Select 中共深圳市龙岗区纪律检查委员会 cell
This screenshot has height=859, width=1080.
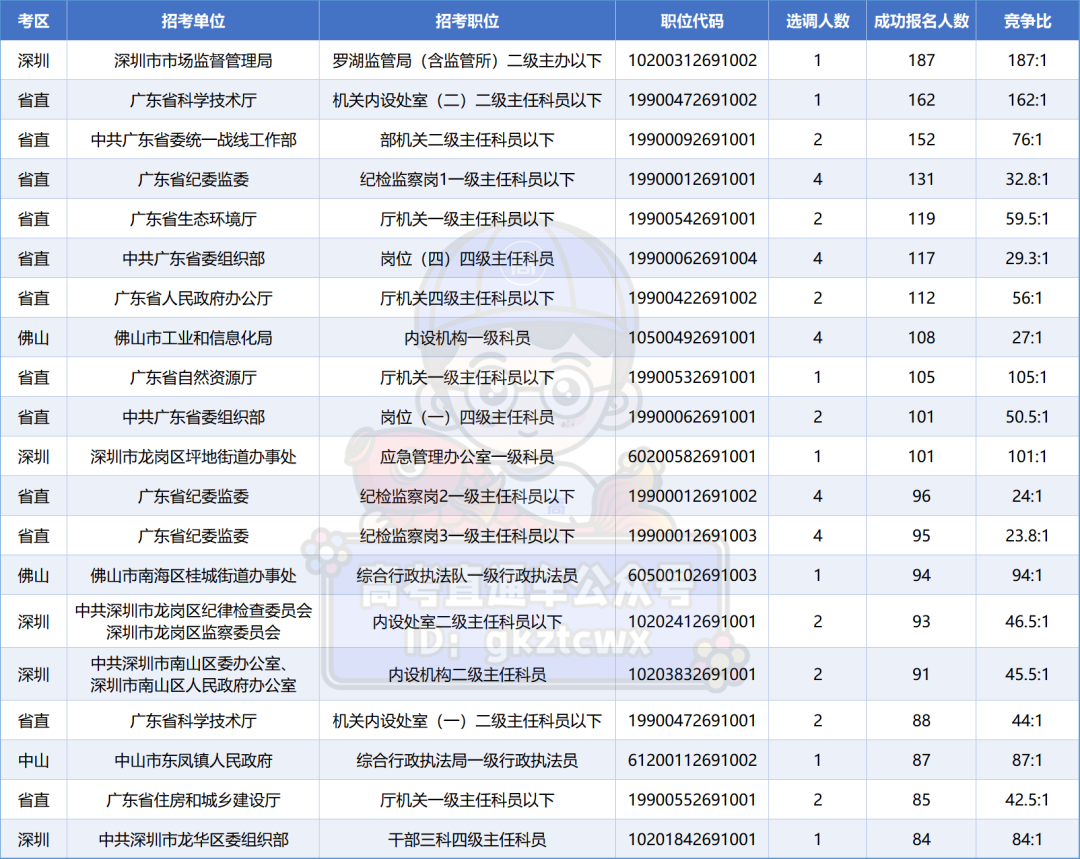(x=193, y=621)
